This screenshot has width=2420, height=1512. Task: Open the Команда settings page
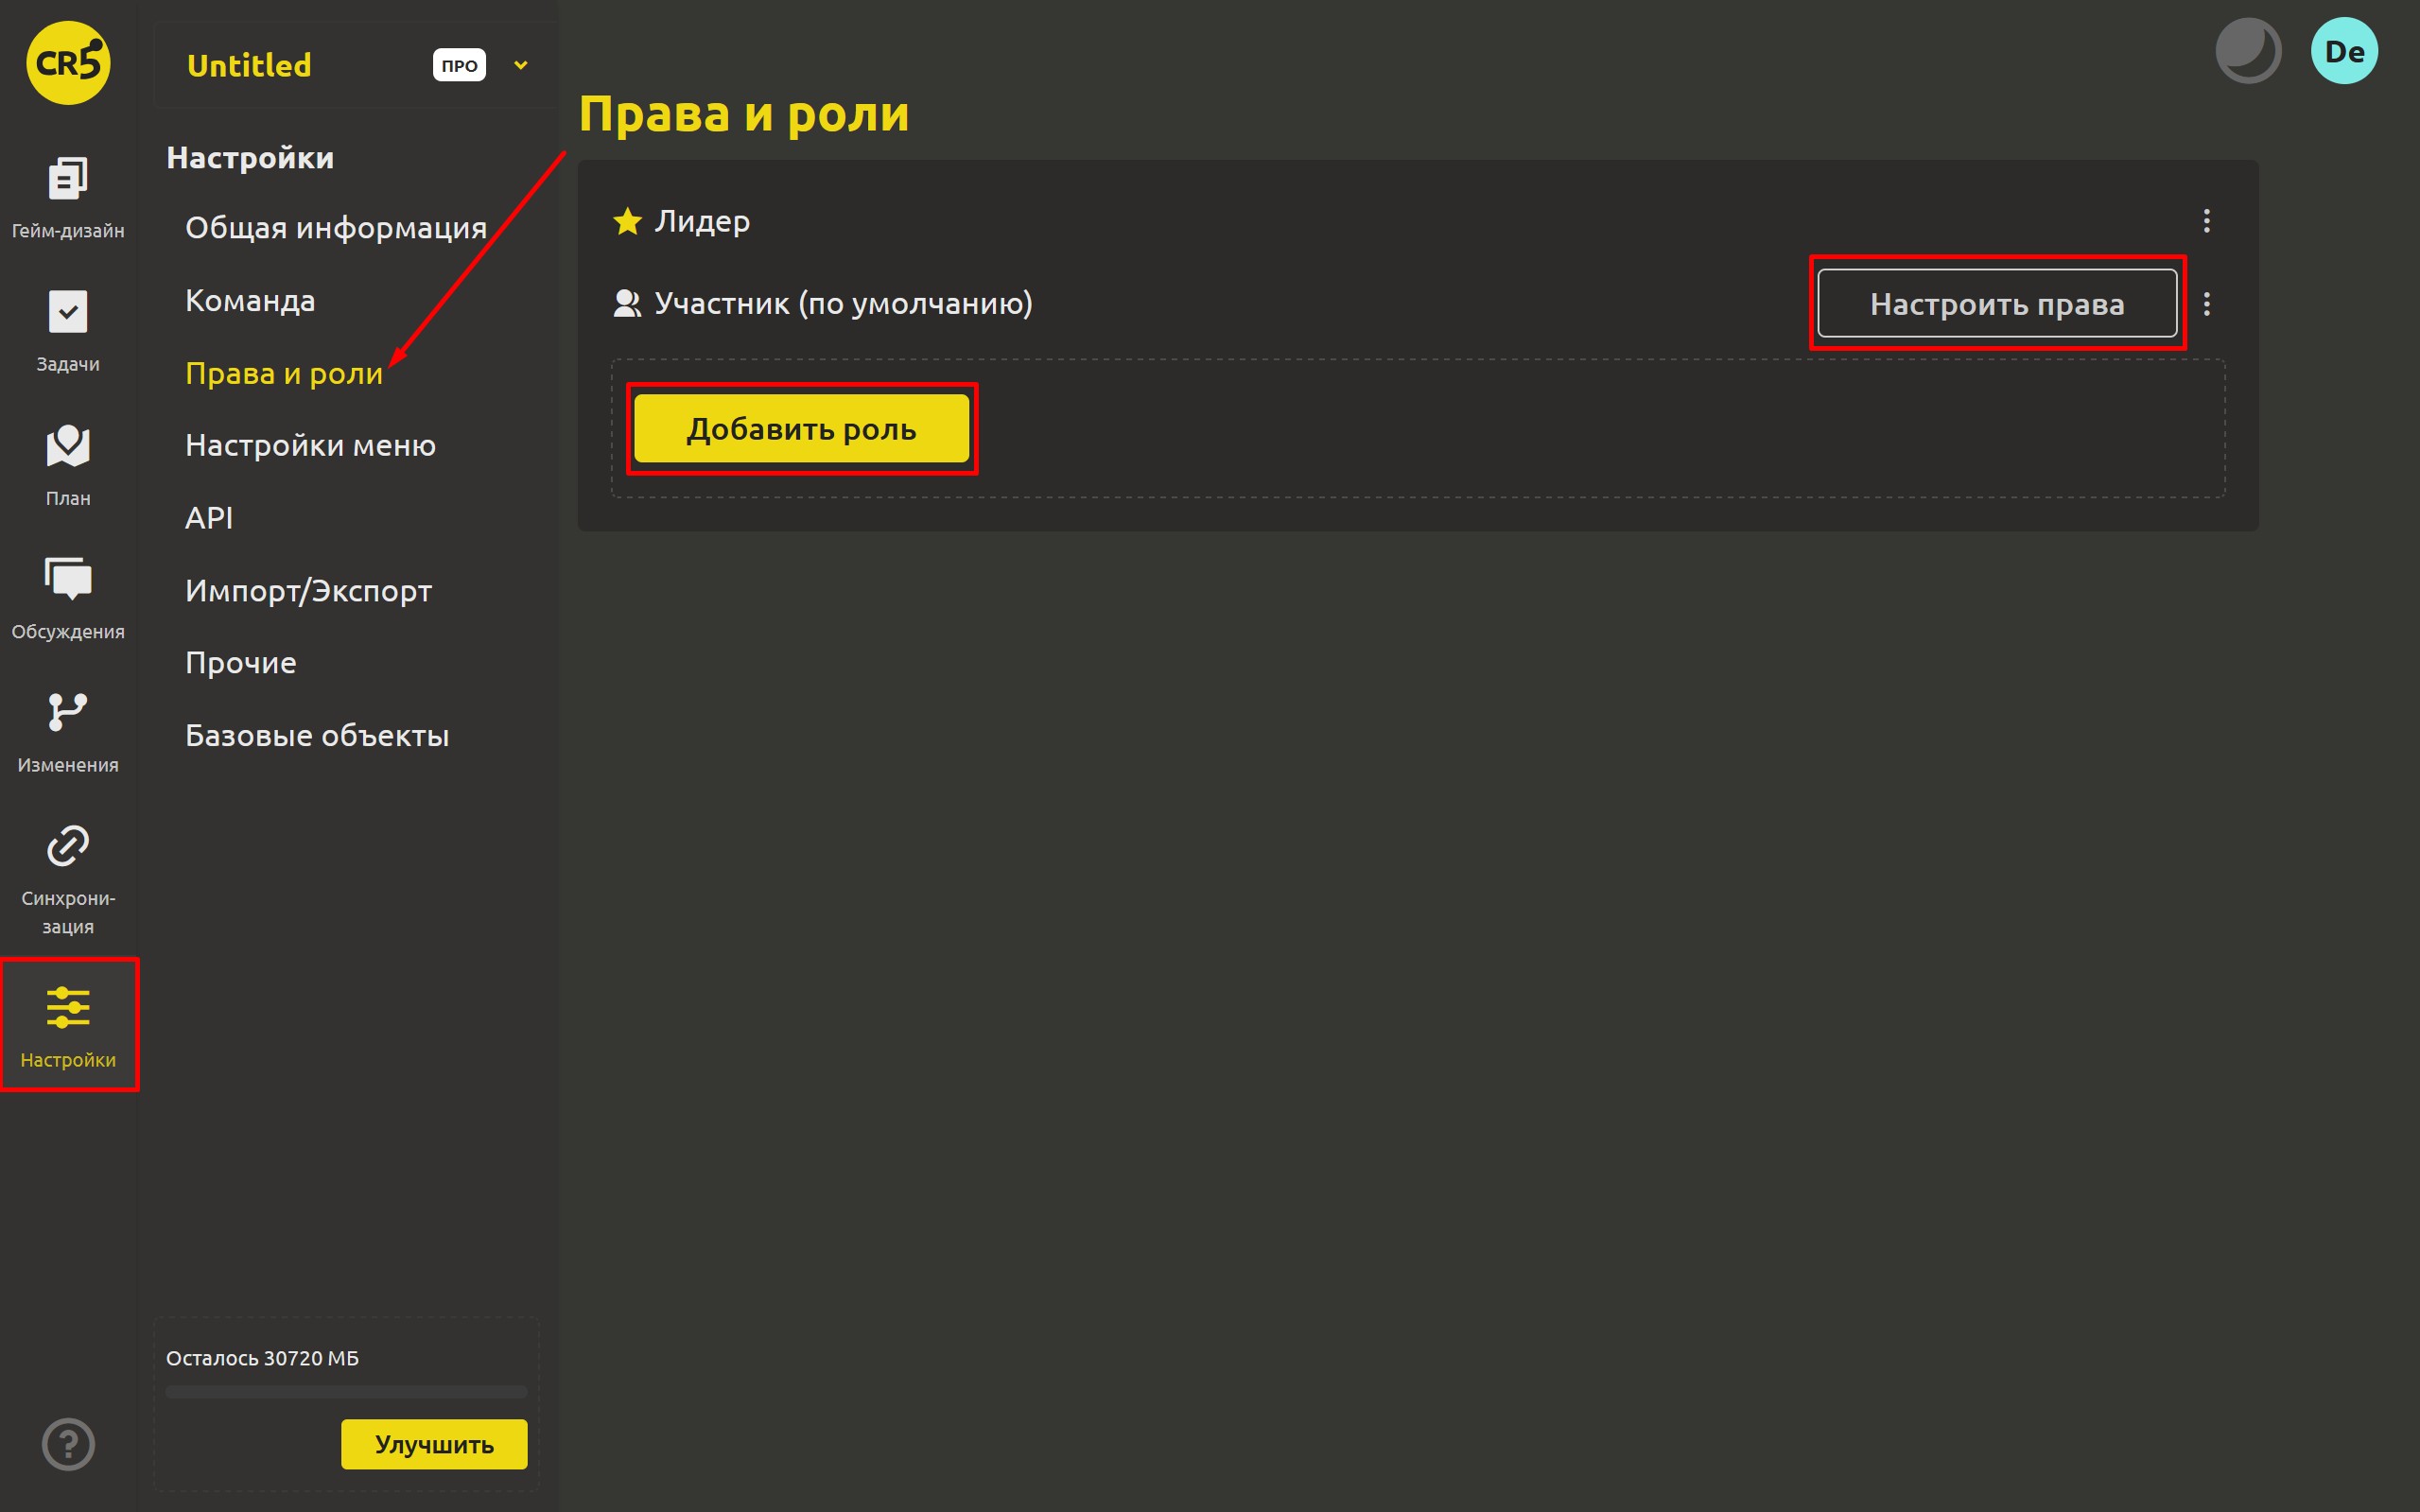tap(250, 301)
